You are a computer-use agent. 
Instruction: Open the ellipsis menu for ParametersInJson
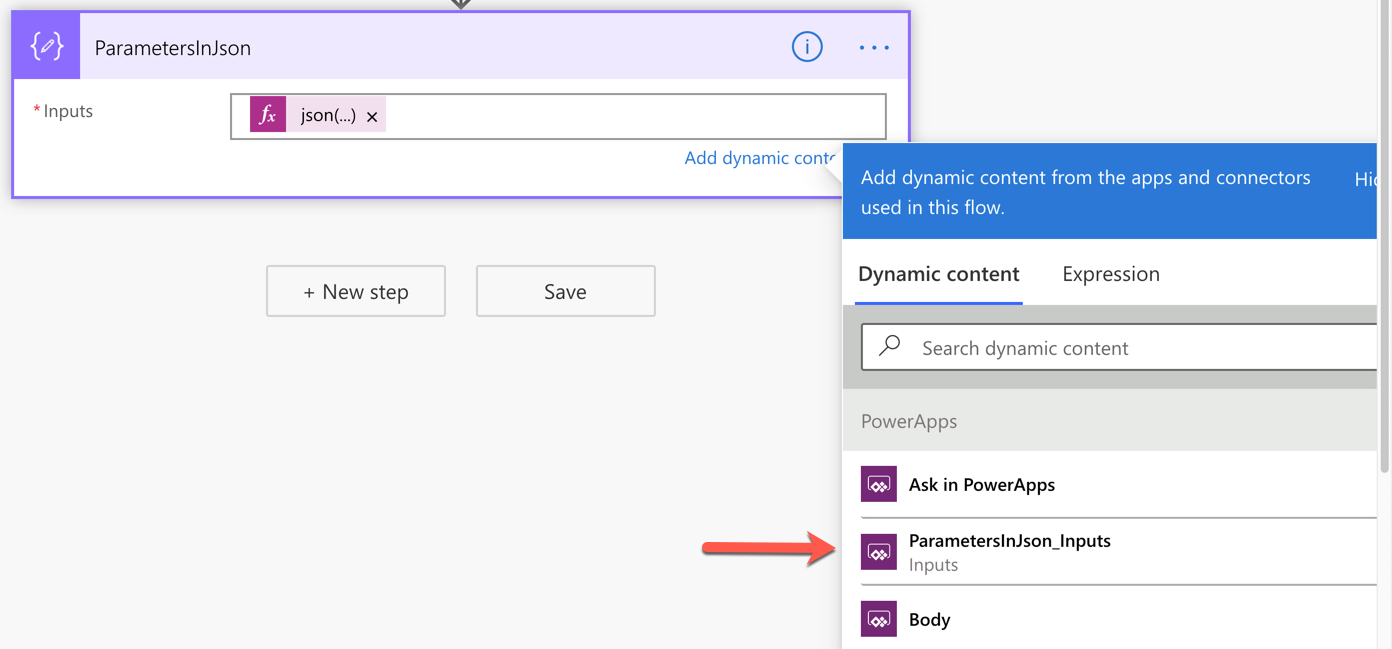click(873, 47)
